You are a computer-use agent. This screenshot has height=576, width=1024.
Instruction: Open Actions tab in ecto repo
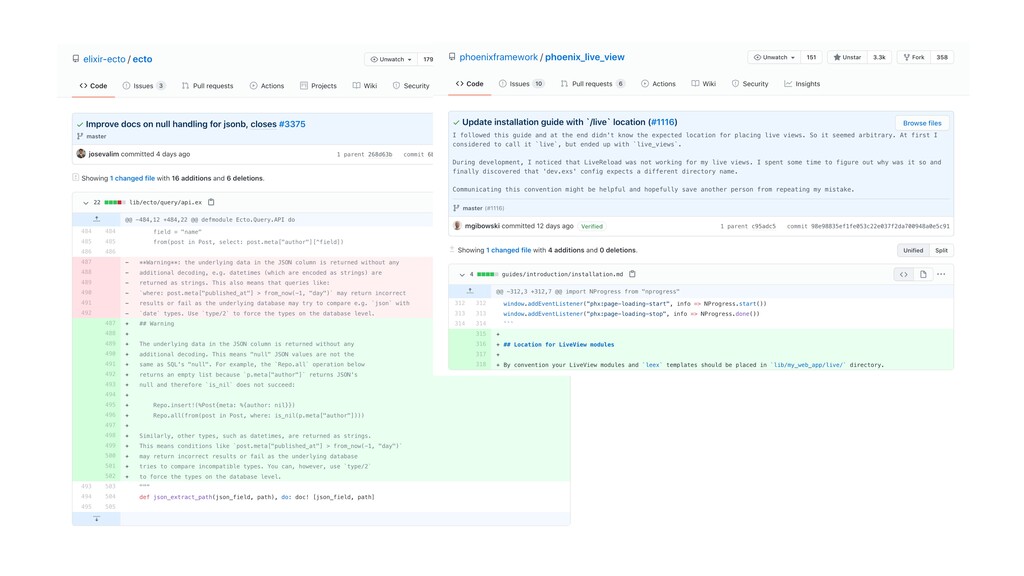click(x=266, y=86)
